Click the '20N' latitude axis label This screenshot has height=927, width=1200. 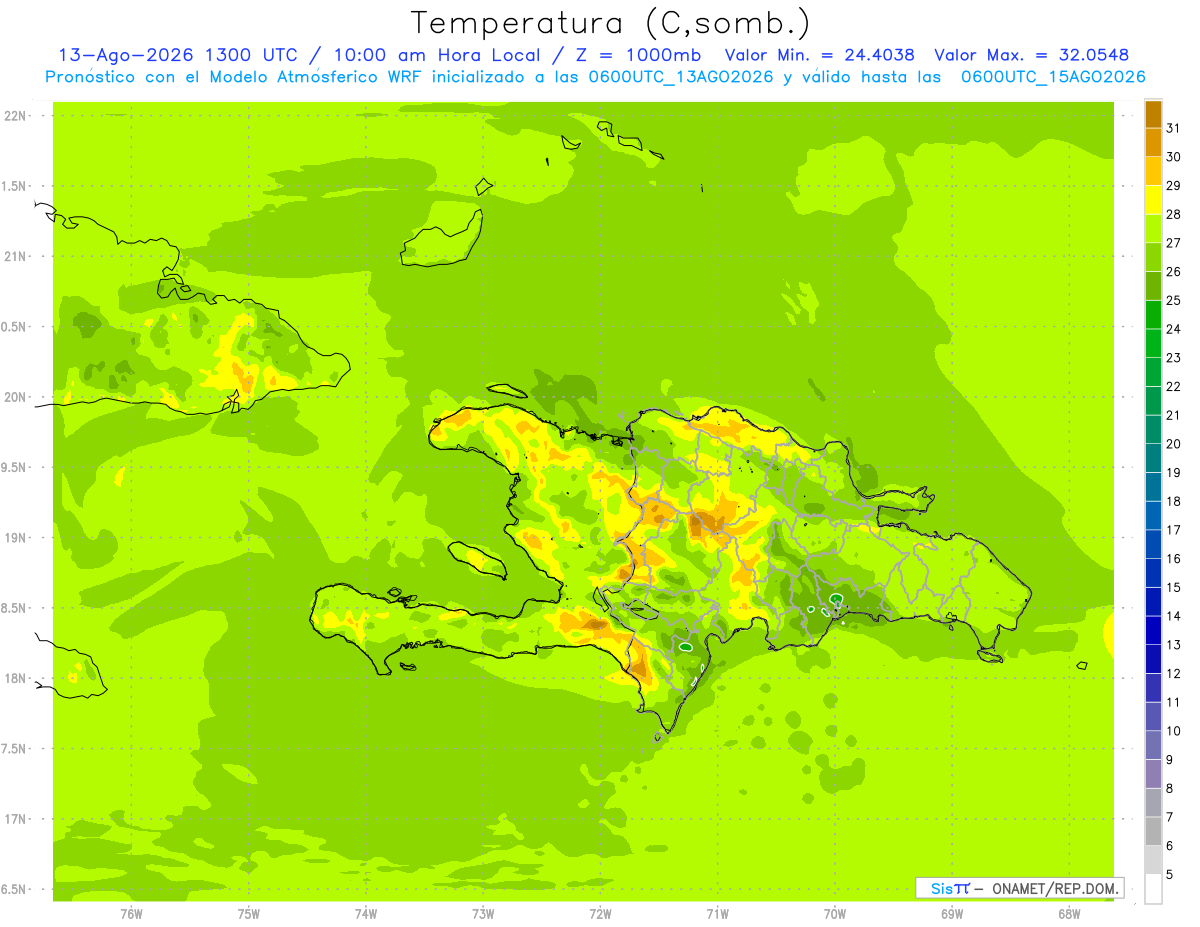[15, 397]
